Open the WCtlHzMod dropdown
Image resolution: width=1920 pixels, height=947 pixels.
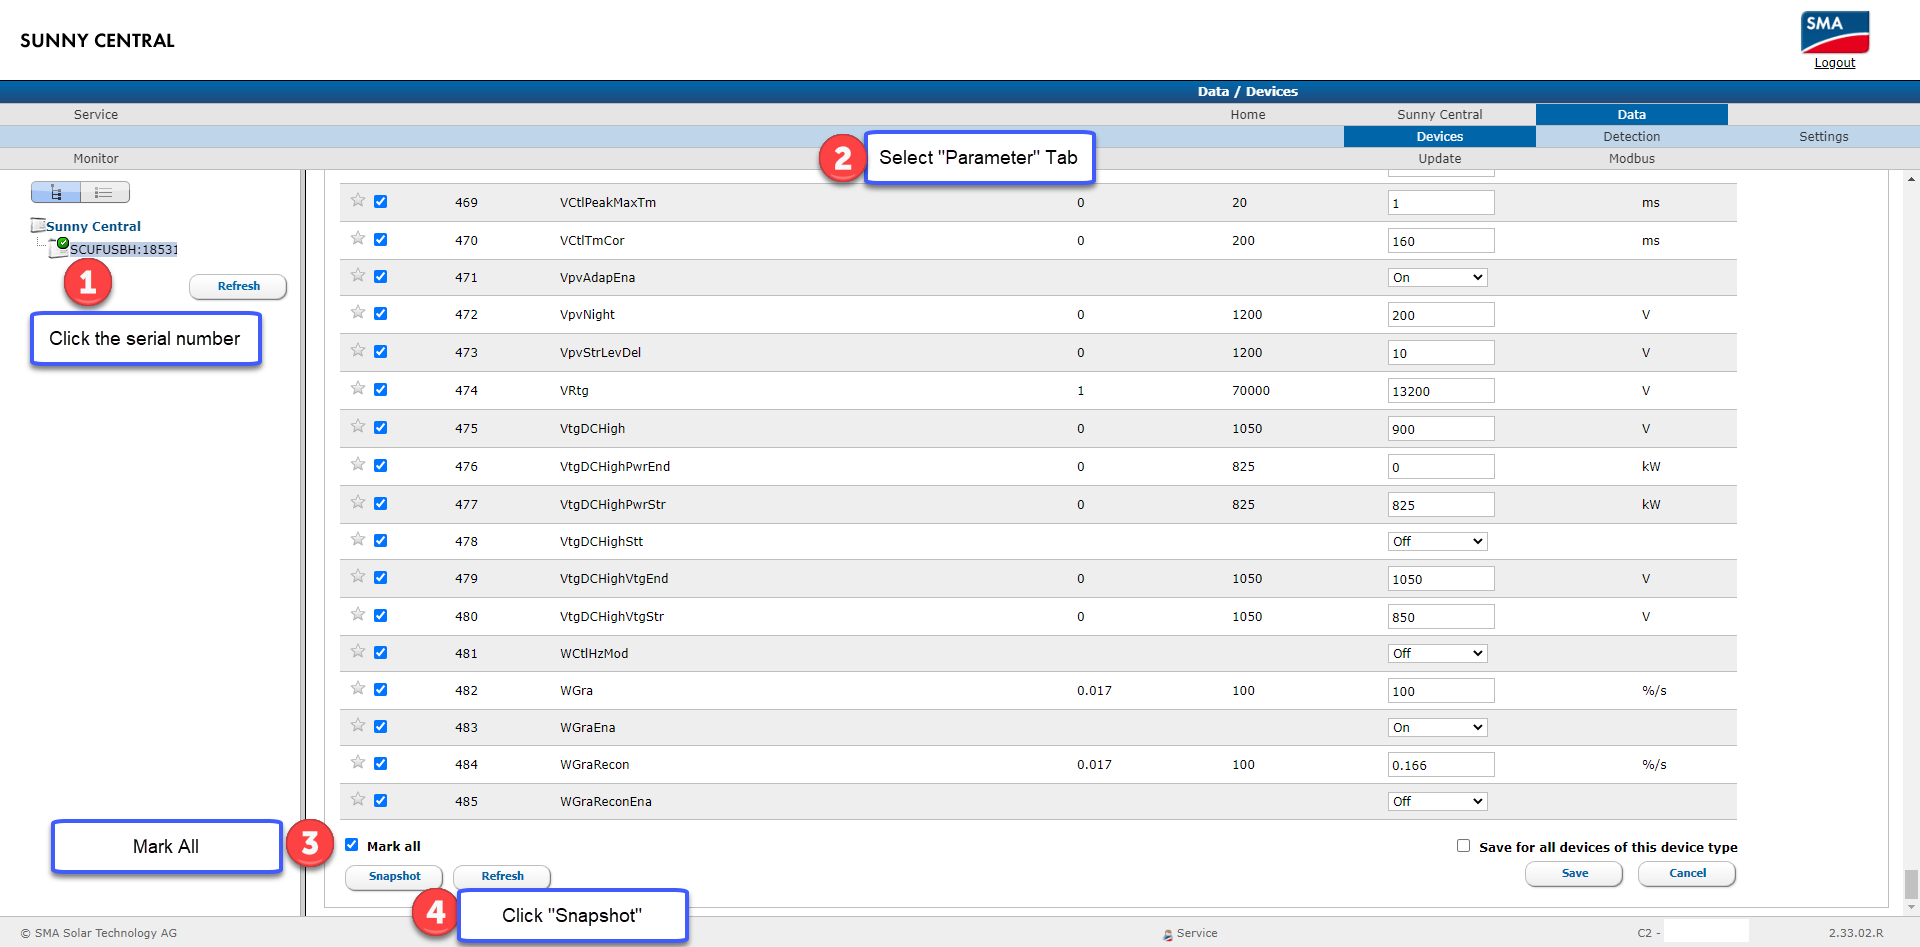(1438, 653)
